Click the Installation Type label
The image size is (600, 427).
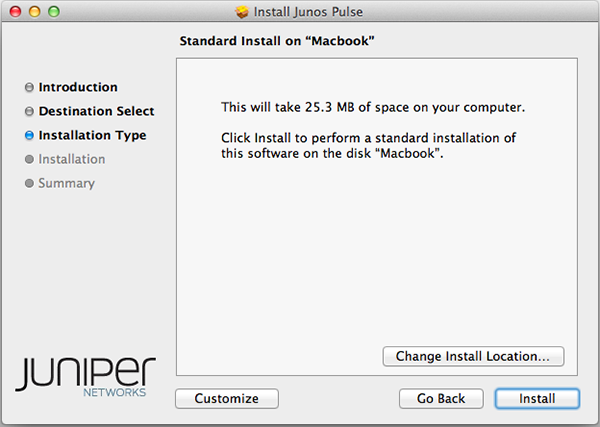92,136
